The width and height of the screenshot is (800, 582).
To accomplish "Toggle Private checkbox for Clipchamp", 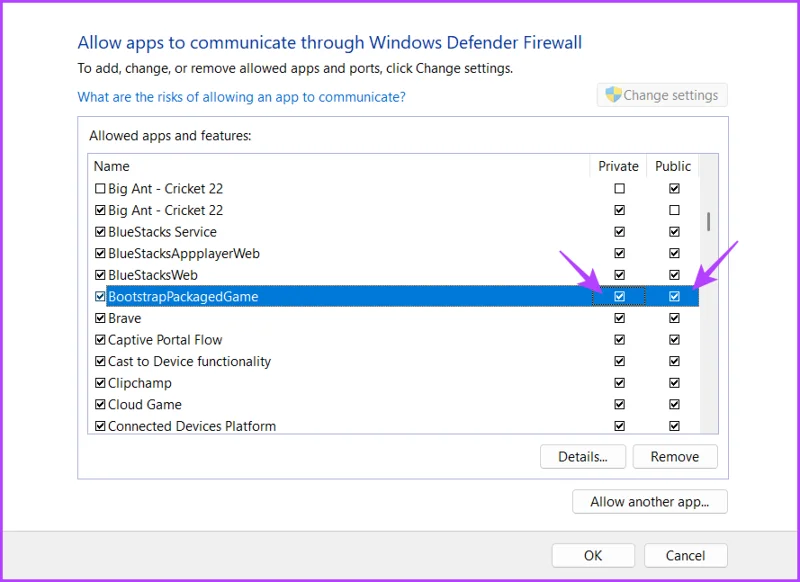I will click(619, 383).
